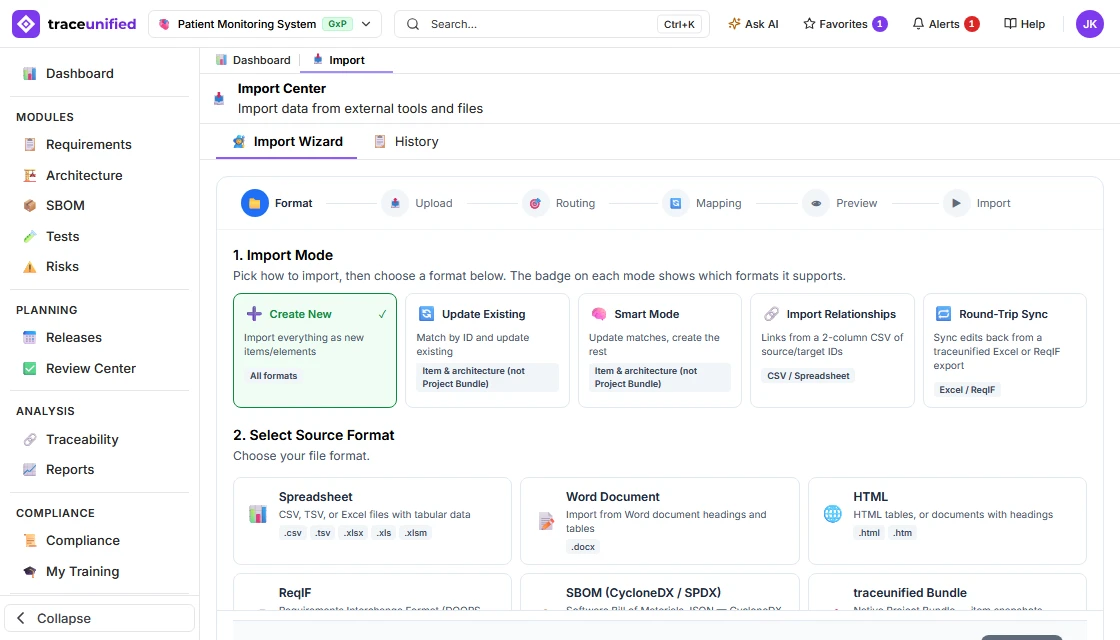Open Compliance scroll icon

coord(29,541)
